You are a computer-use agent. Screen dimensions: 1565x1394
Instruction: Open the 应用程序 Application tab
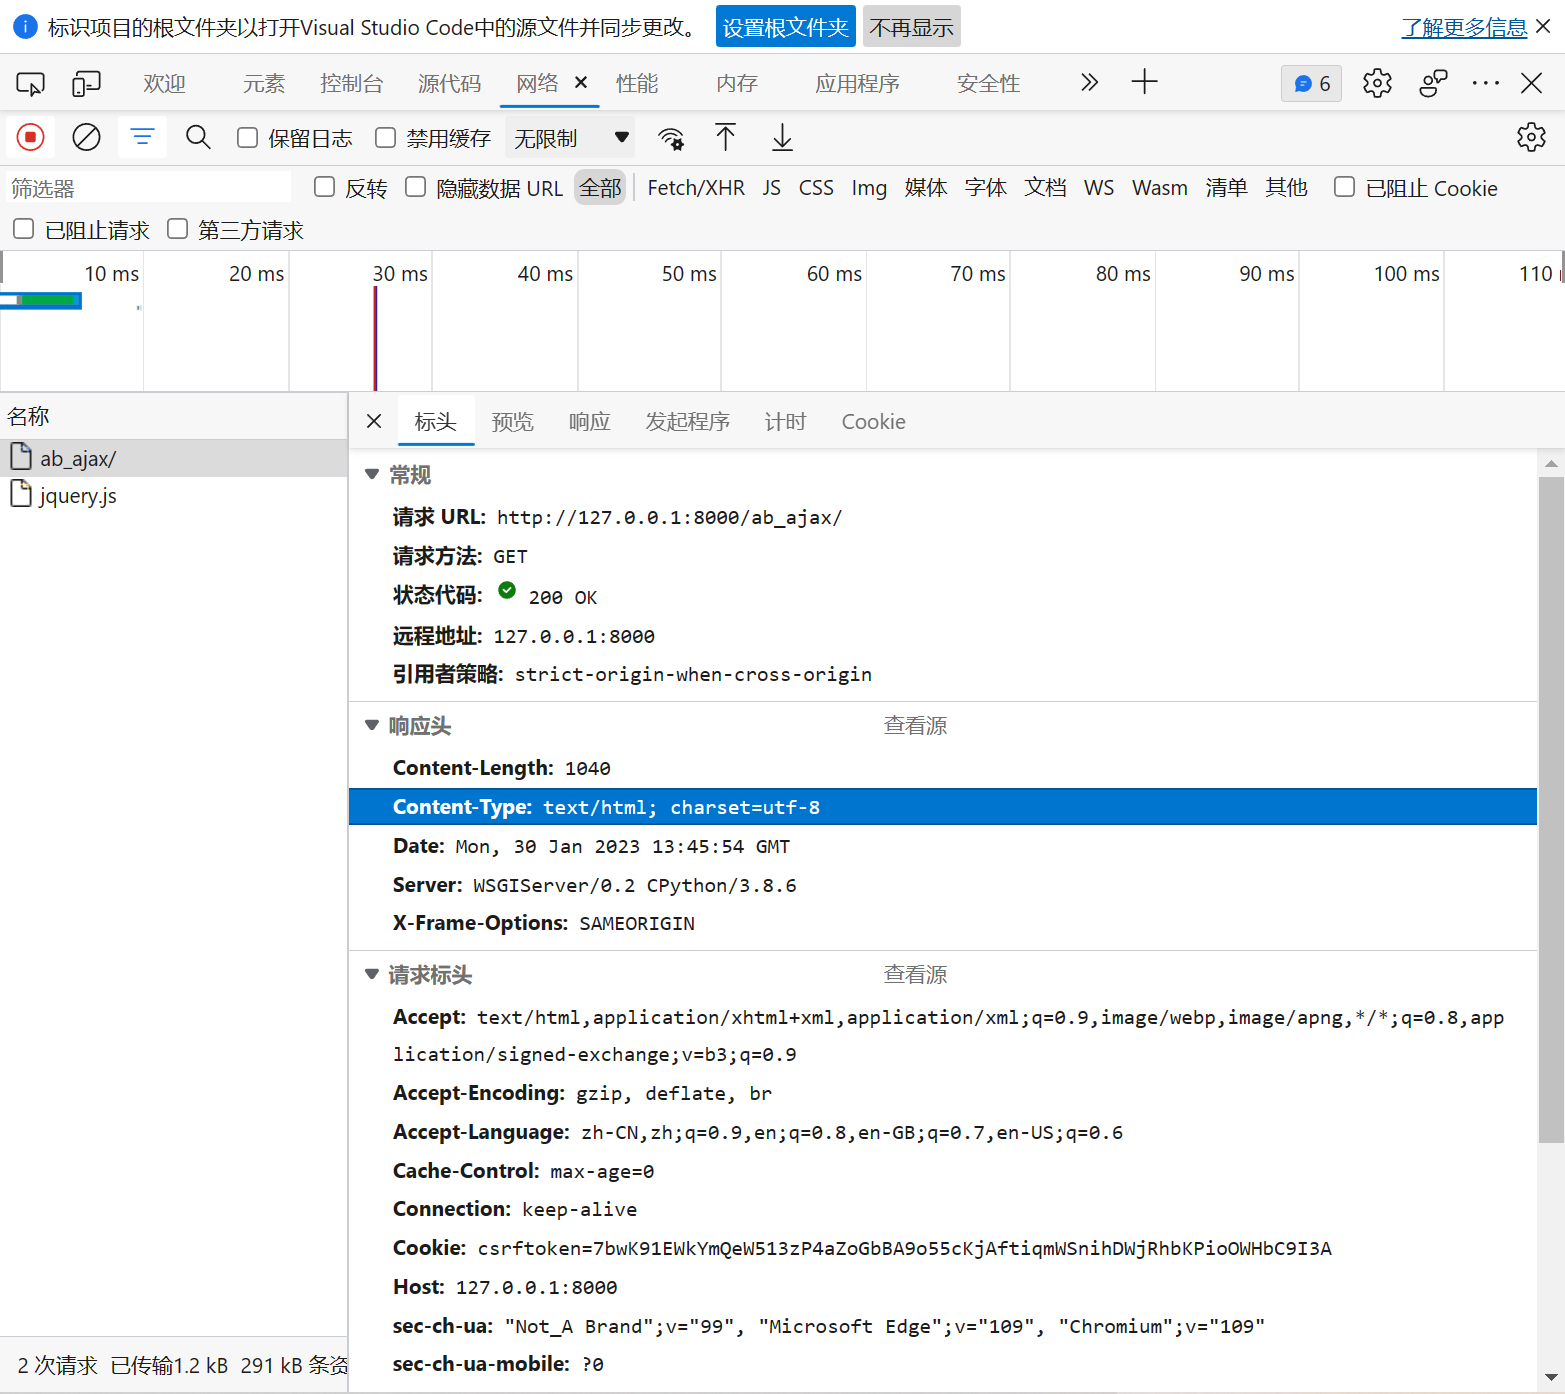(x=857, y=84)
